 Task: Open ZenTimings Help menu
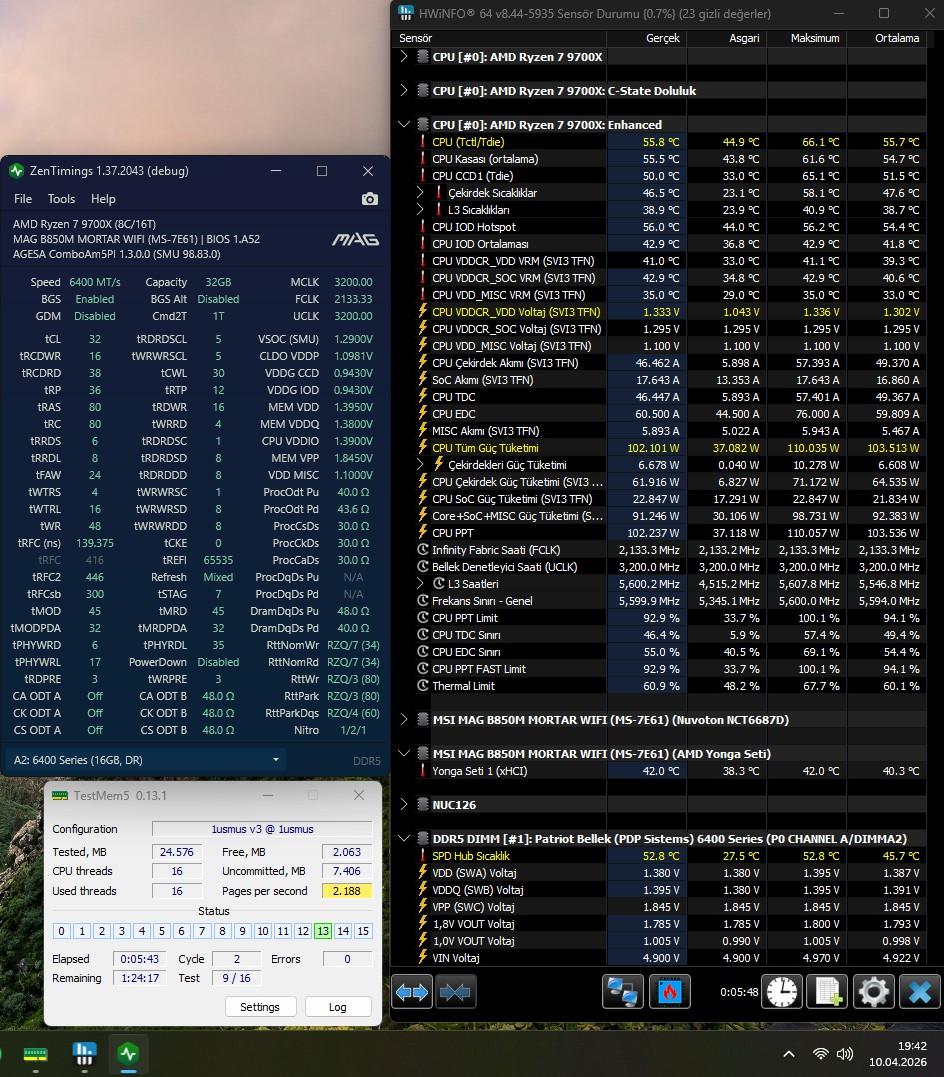(x=103, y=199)
